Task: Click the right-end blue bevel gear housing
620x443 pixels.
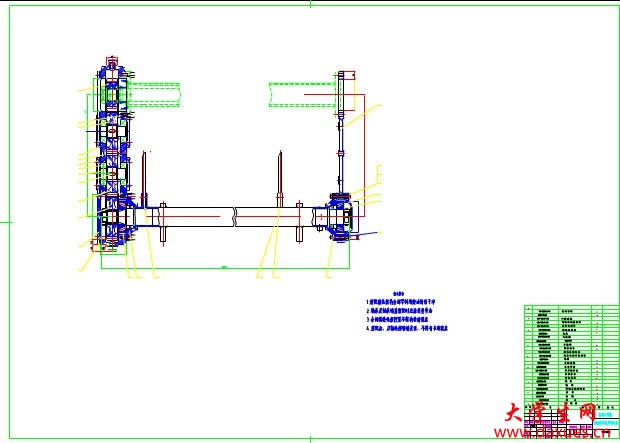Action: click(338, 217)
